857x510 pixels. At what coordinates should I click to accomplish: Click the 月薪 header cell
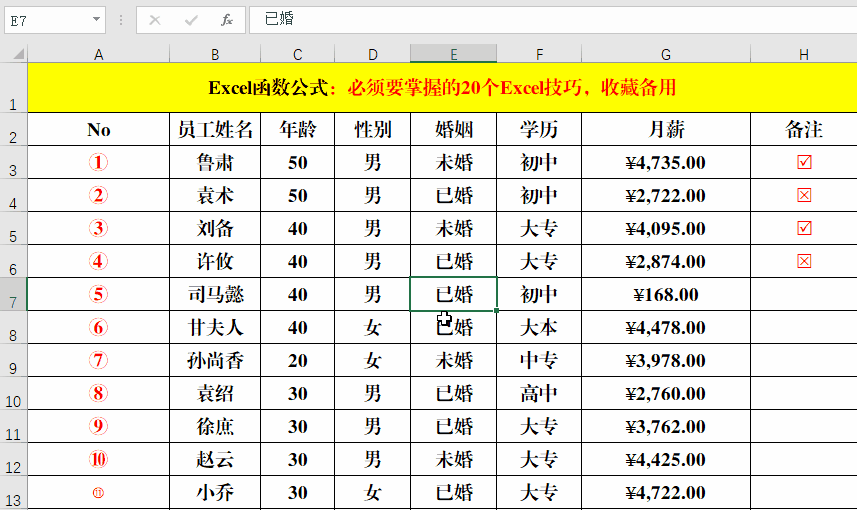point(666,130)
